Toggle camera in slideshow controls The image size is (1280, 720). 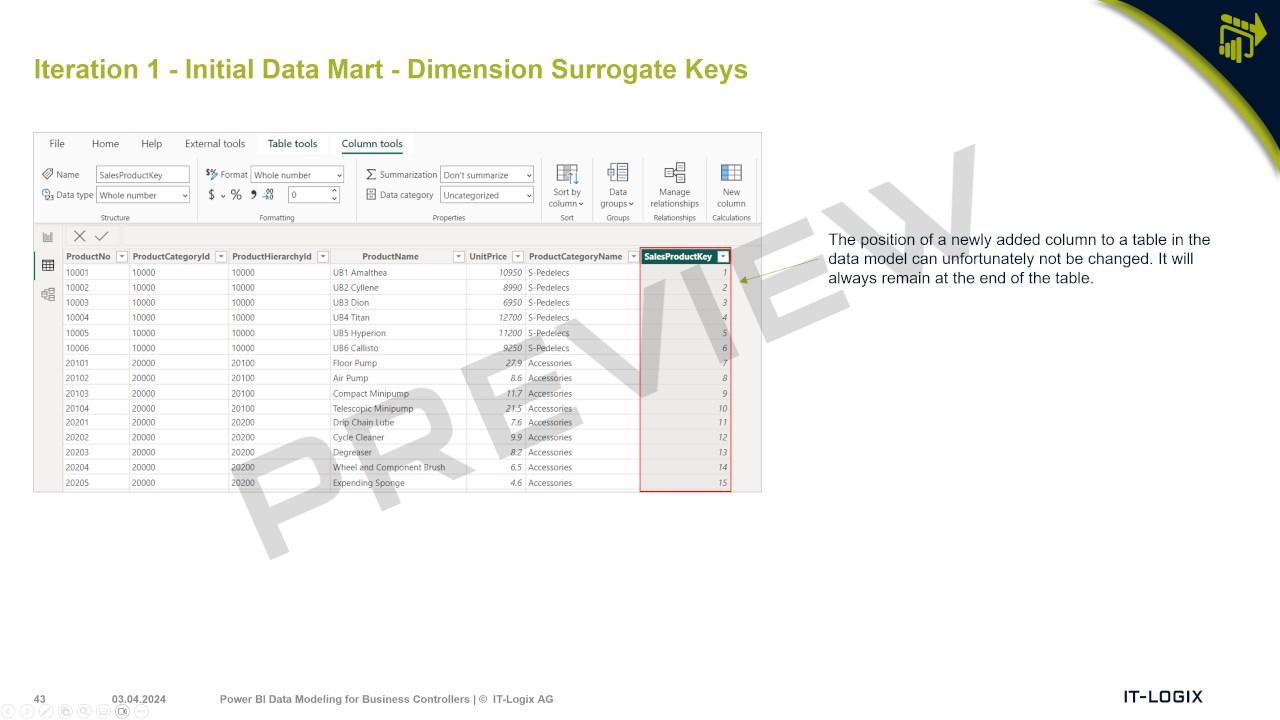click(x=123, y=711)
